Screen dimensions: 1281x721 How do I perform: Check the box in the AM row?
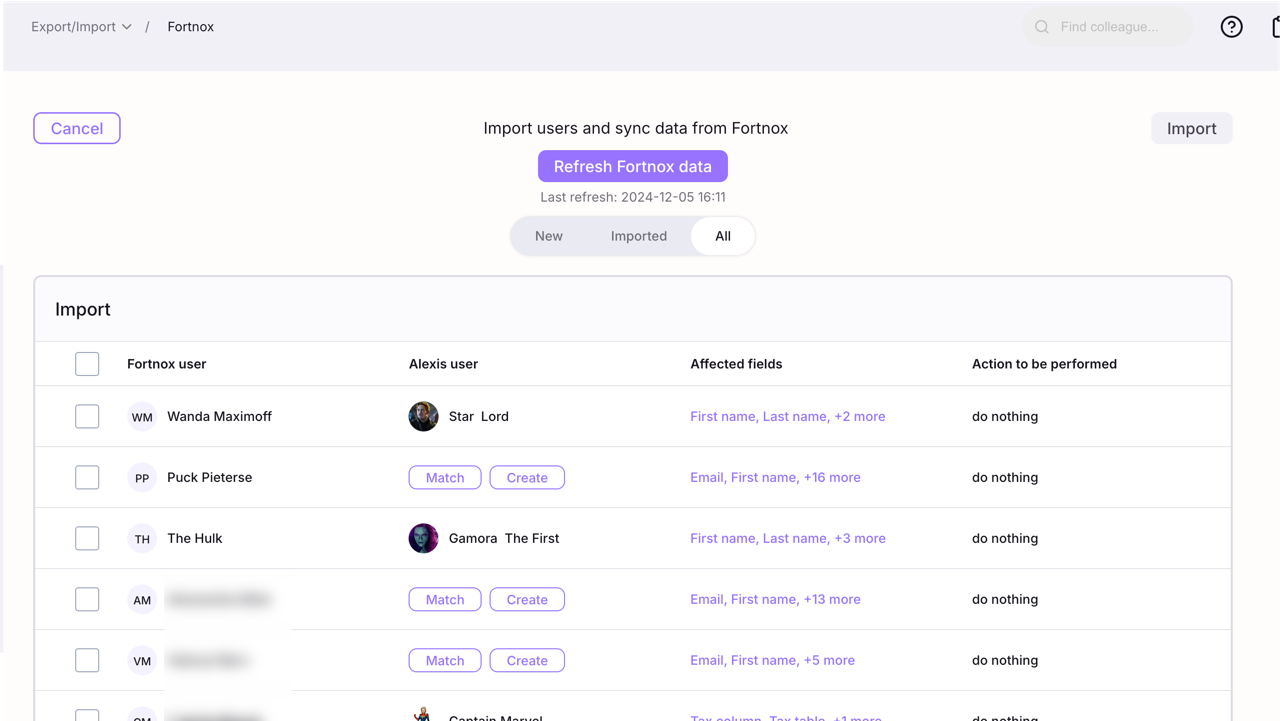87,599
